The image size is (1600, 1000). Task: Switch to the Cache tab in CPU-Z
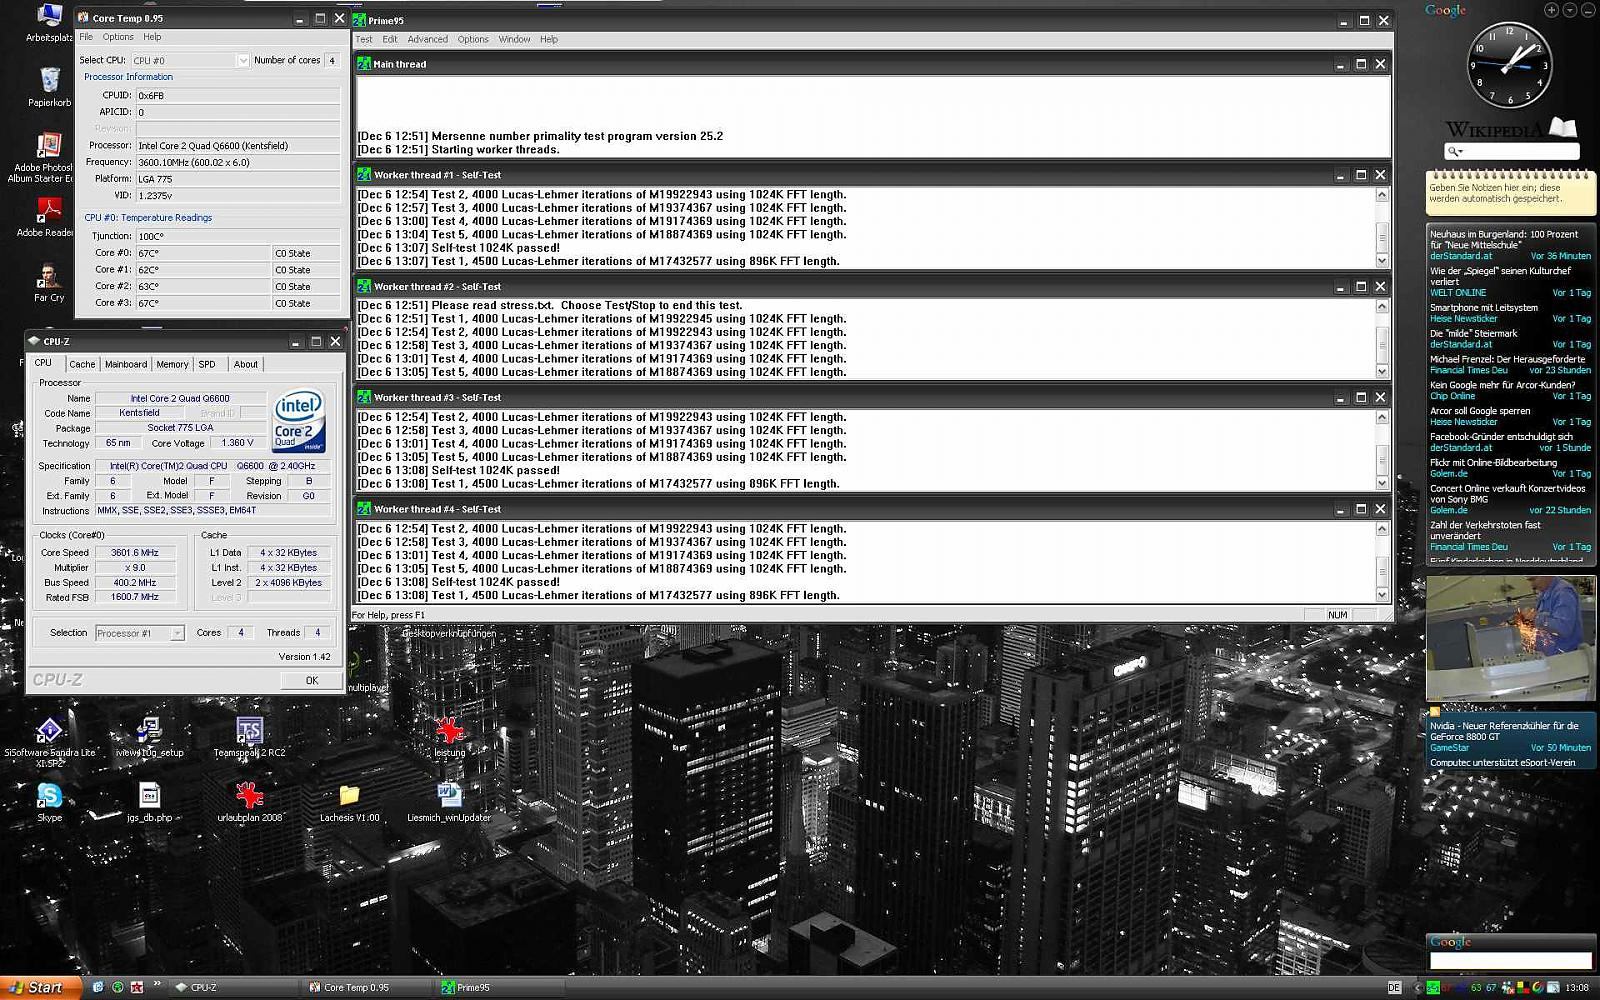(x=82, y=364)
